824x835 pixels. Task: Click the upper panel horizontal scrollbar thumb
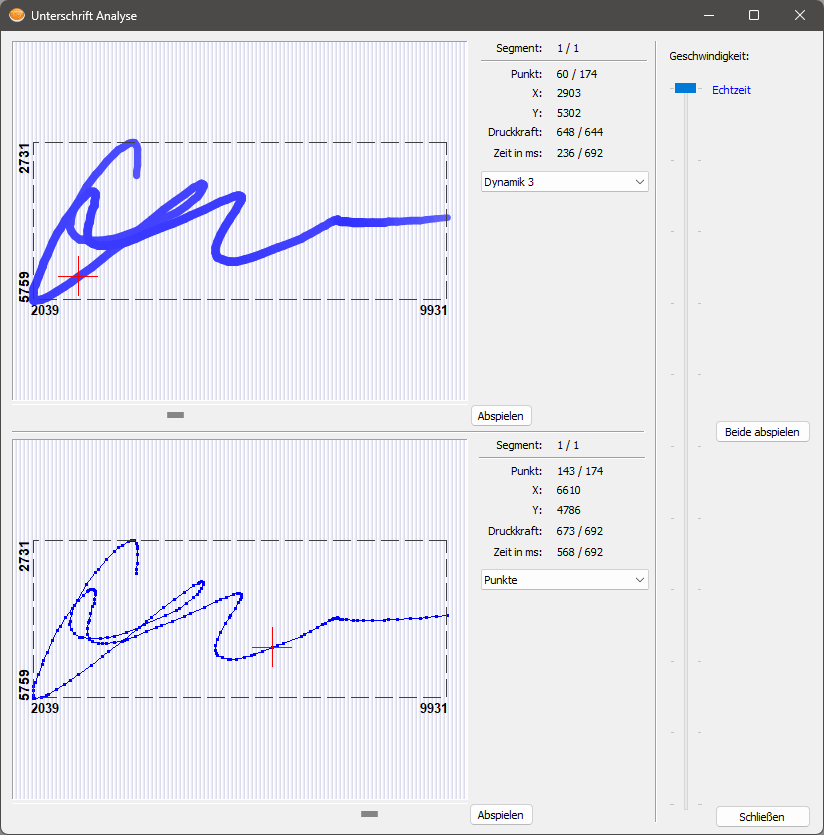[176, 414]
